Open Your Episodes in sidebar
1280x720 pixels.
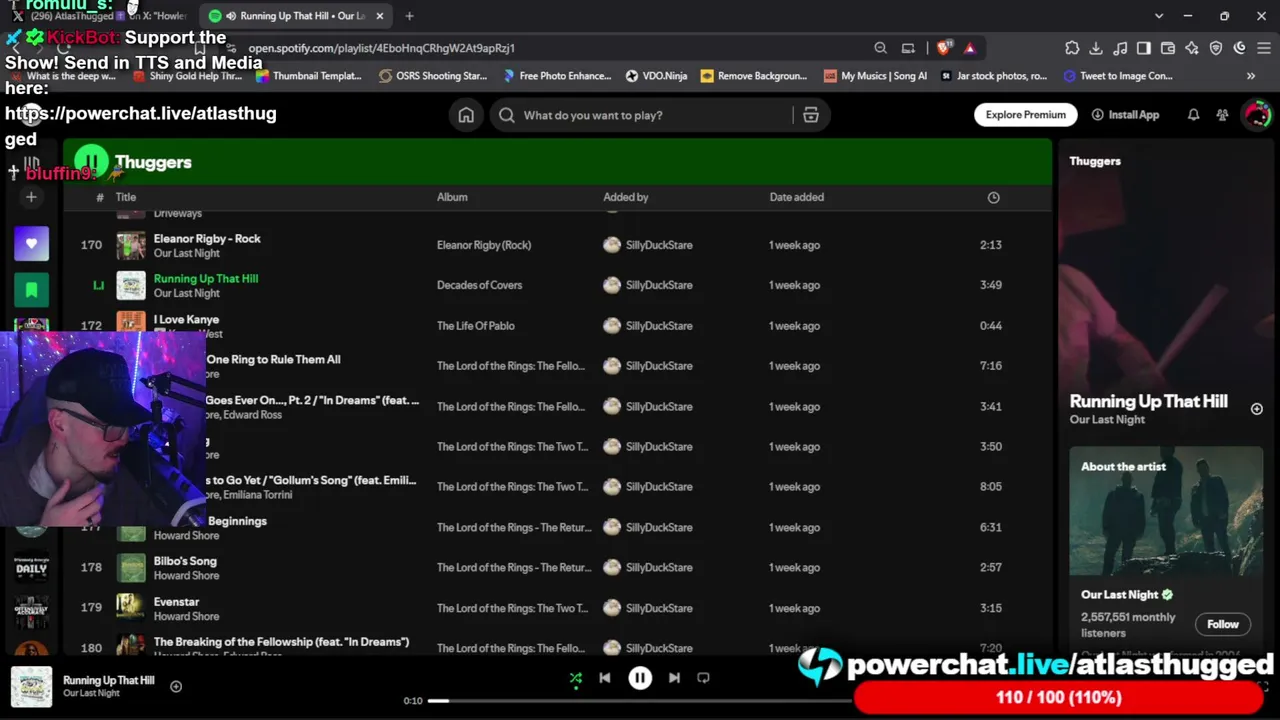click(x=31, y=290)
